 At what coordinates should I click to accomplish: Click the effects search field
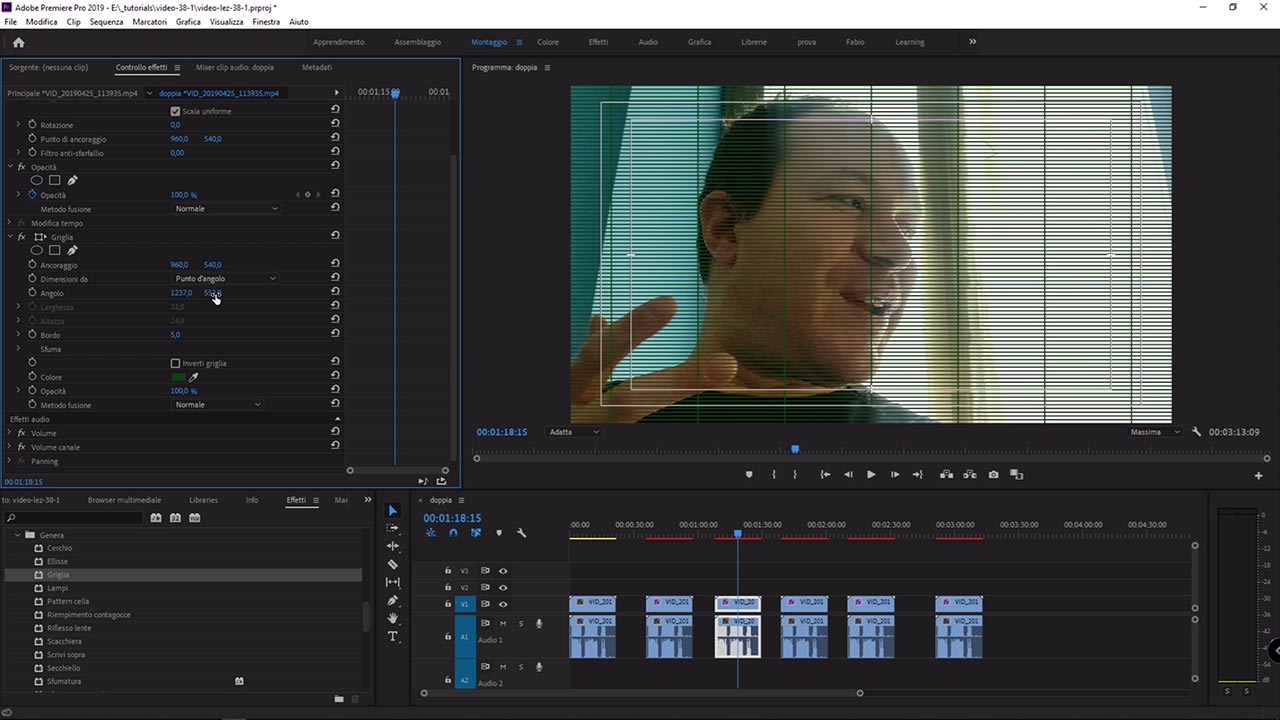[75, 518]
